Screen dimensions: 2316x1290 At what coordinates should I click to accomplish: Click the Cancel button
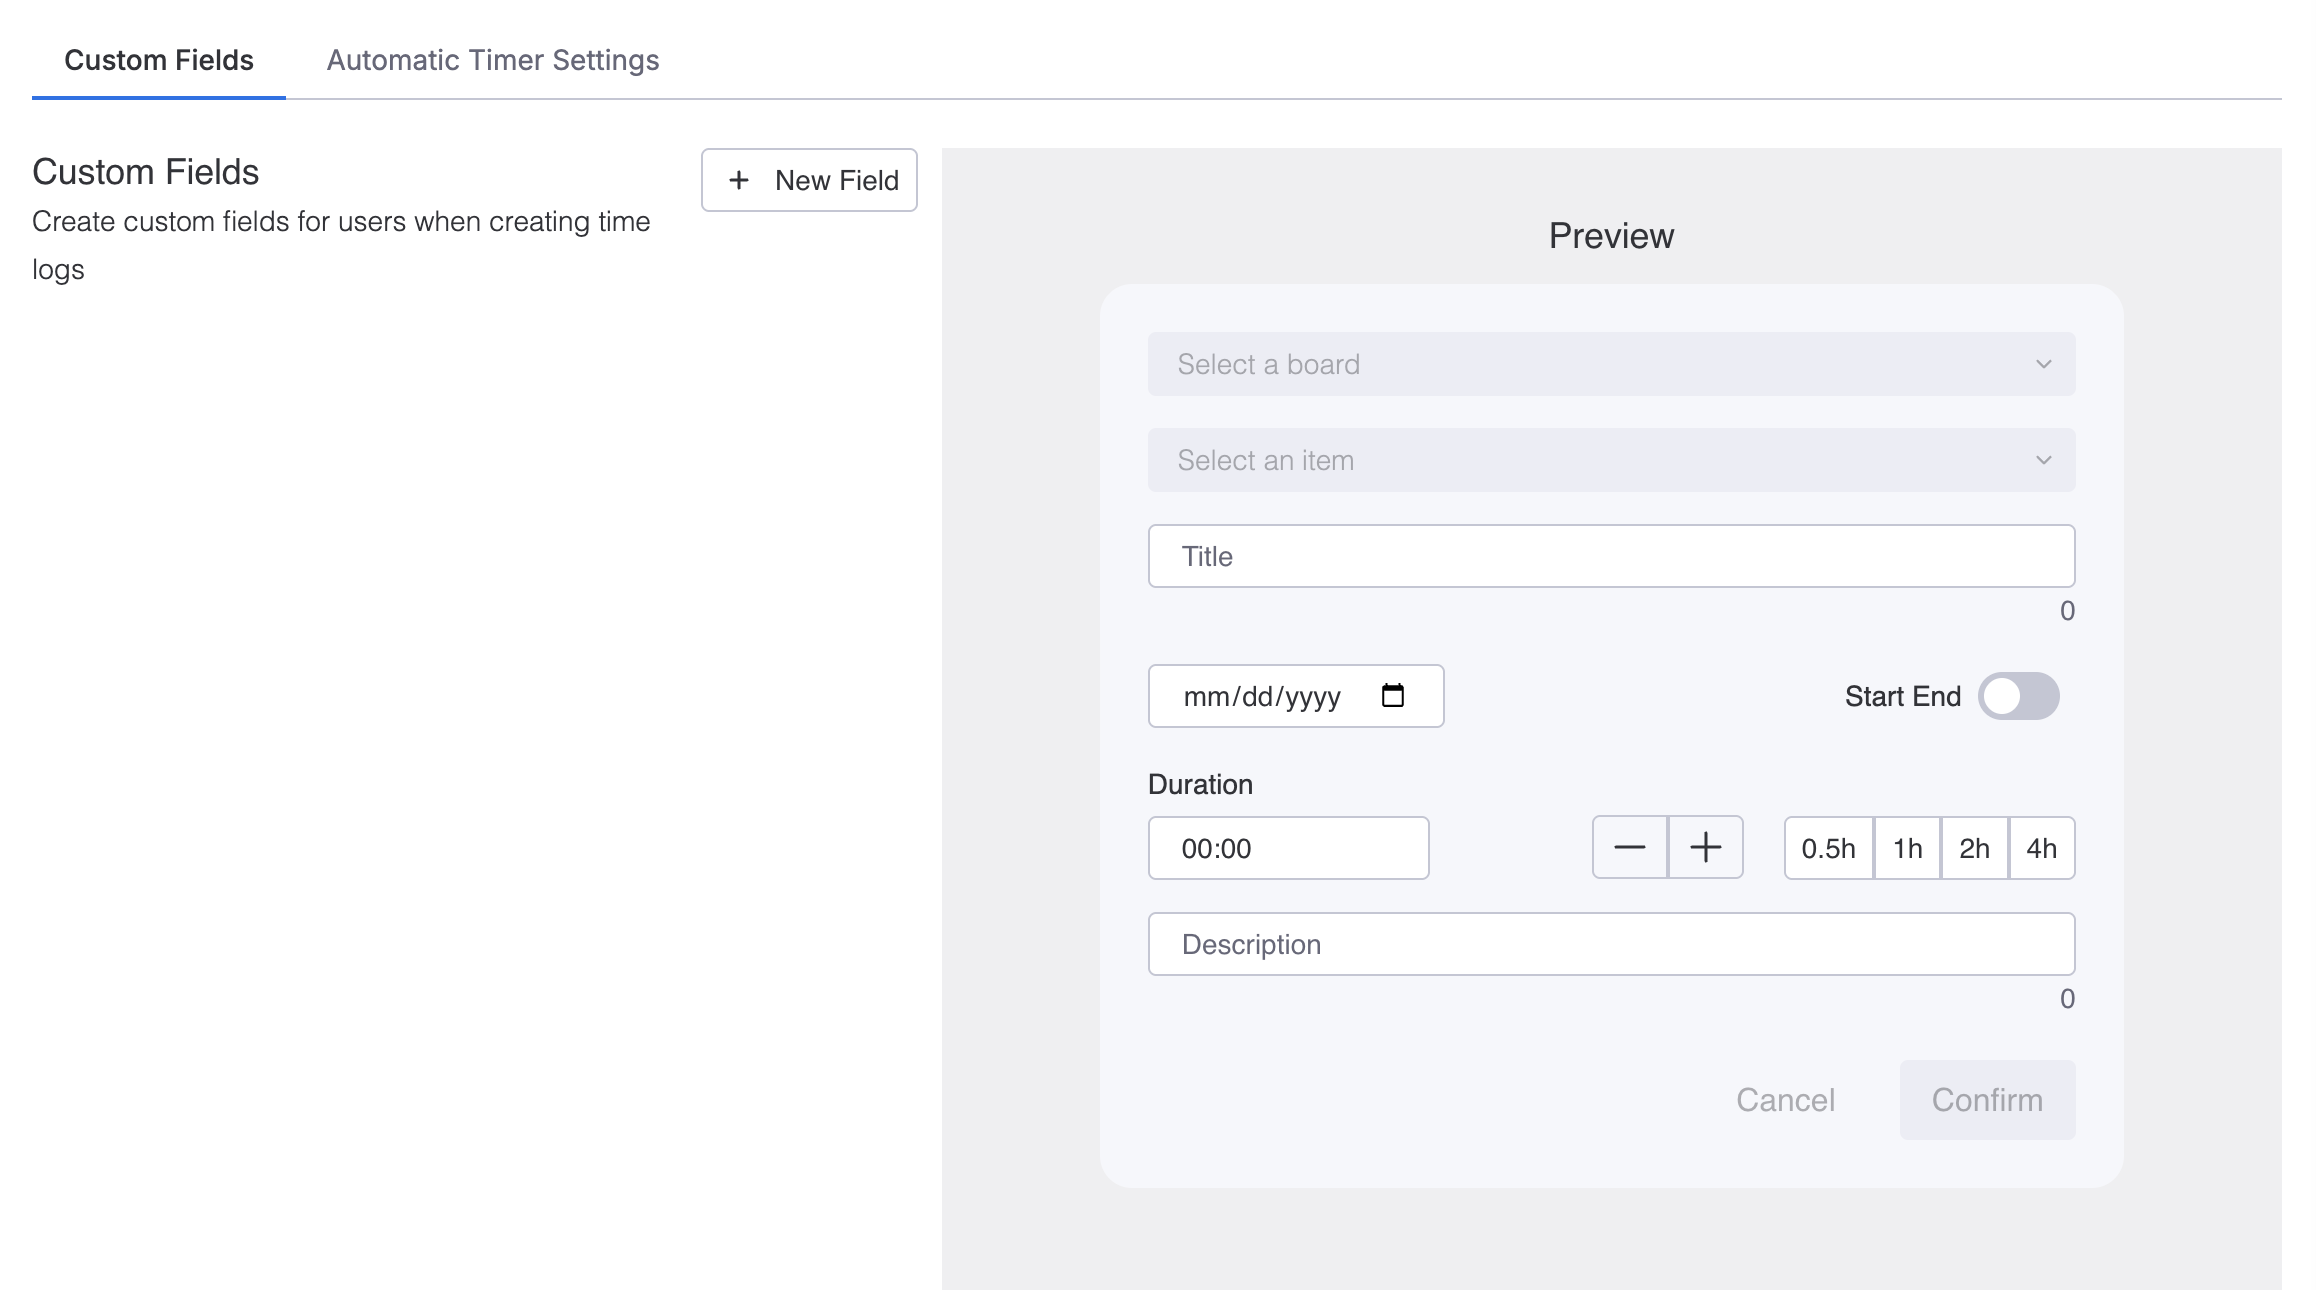pyautogui.click(x=1785, y=1100)
